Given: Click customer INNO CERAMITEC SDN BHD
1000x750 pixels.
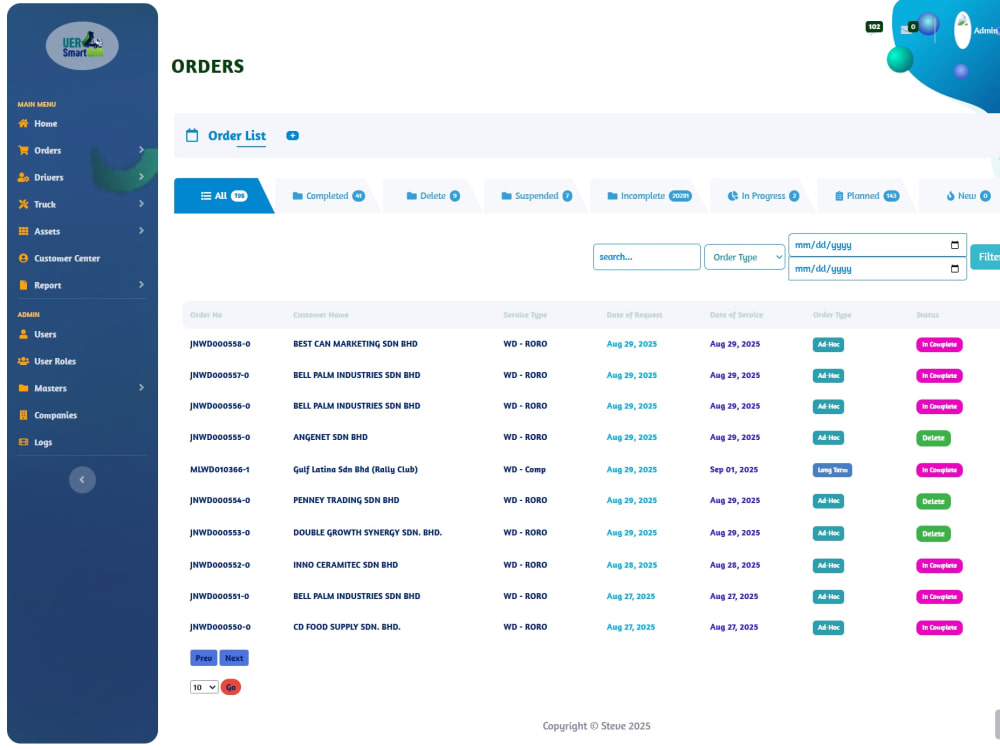Looking at the screenshot, I should click(346, 565).
